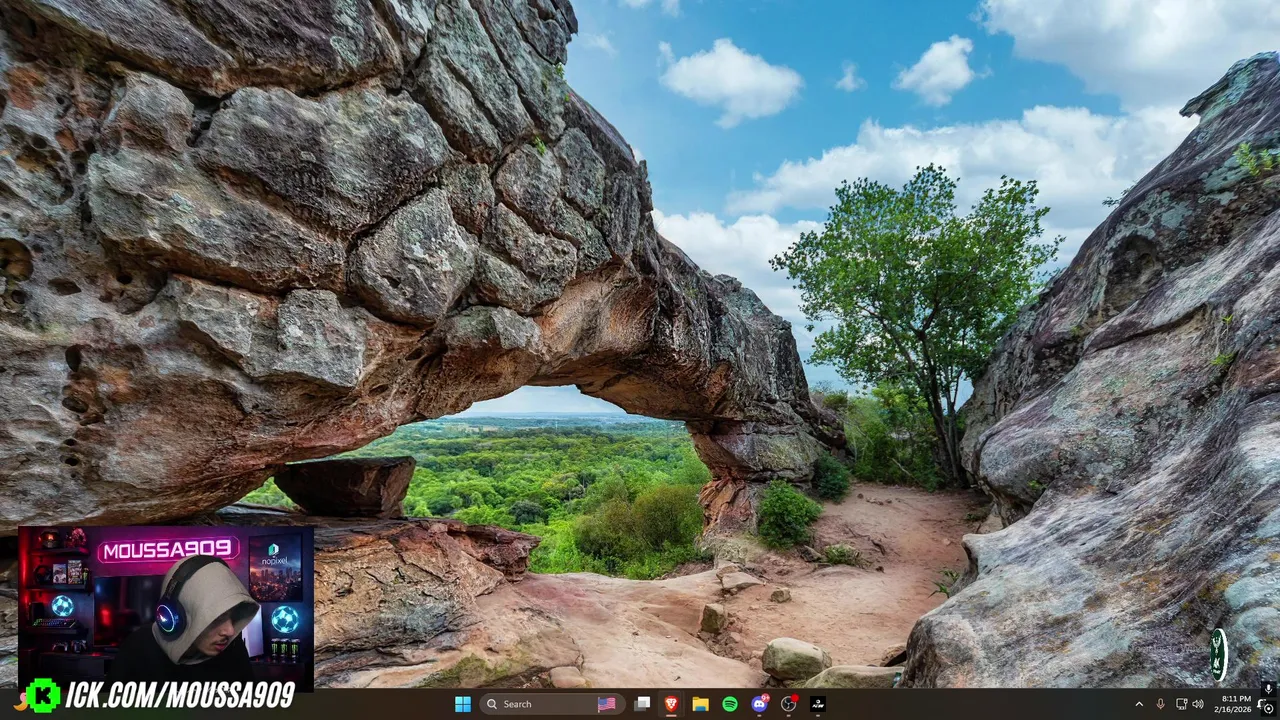Click the overlay microphone button above the tray
Viewport: 1280px width, 720px height.
(x=1268, y=689)
